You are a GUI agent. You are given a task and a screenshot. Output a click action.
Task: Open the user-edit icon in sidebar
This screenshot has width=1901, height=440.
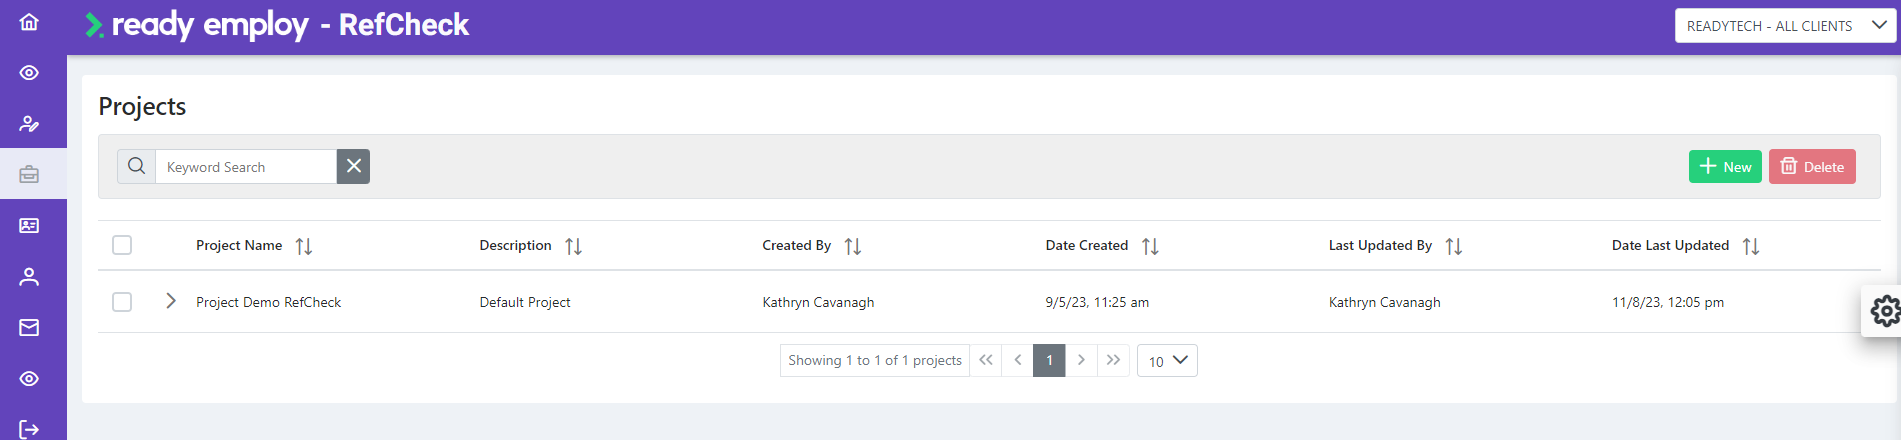29,124
